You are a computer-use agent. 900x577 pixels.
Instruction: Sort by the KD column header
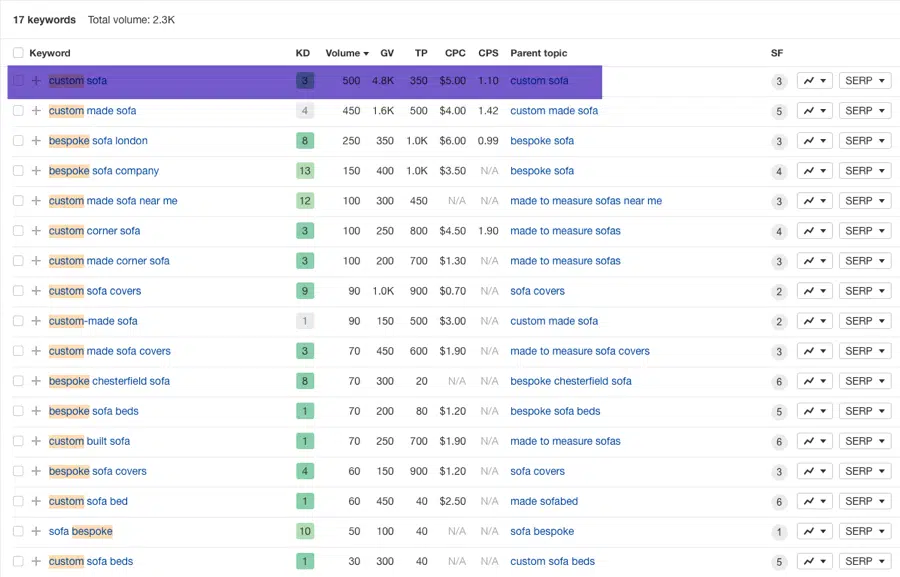tap(303, 53)
